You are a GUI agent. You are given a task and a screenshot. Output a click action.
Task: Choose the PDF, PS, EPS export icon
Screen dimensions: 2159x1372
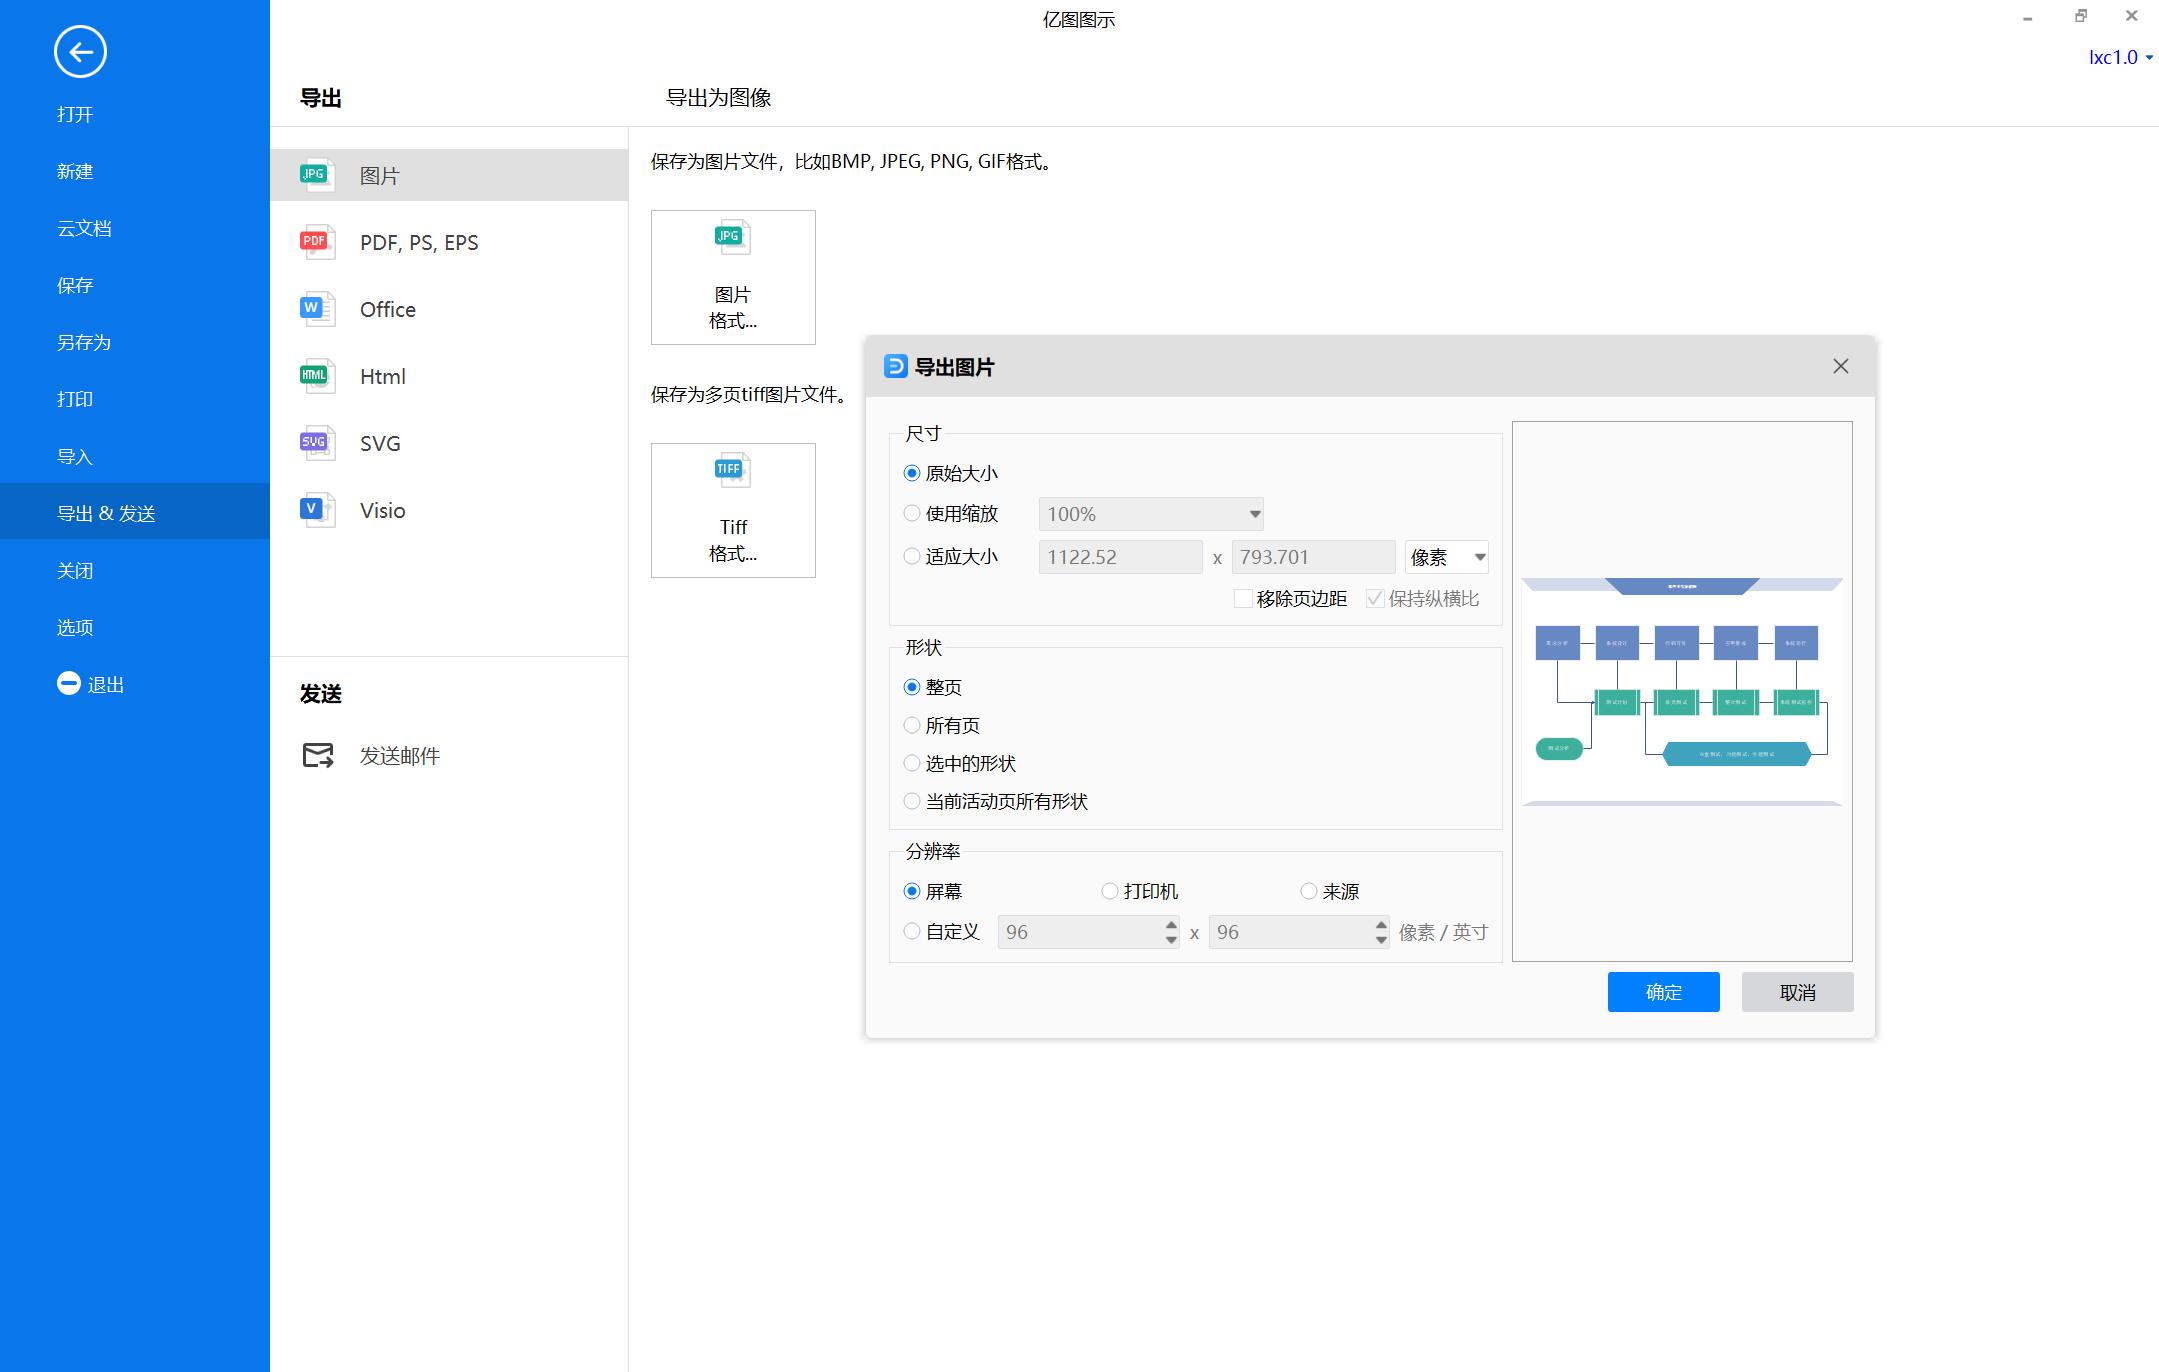[316, 242]
